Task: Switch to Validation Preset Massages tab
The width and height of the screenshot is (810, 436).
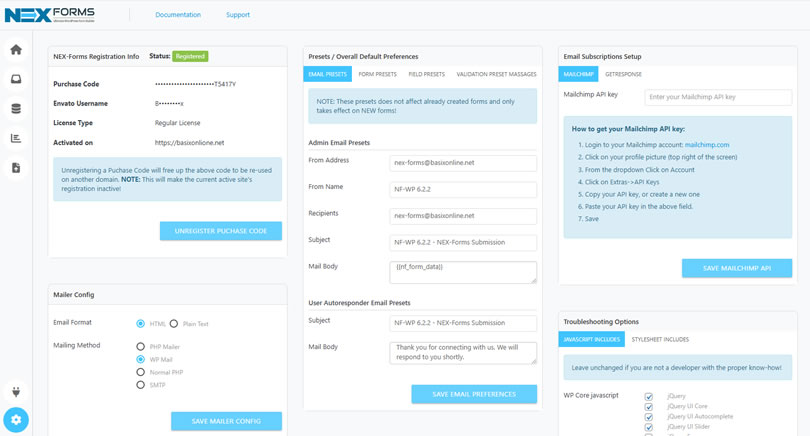Action: pyautogui.click(x=496, y=74)
